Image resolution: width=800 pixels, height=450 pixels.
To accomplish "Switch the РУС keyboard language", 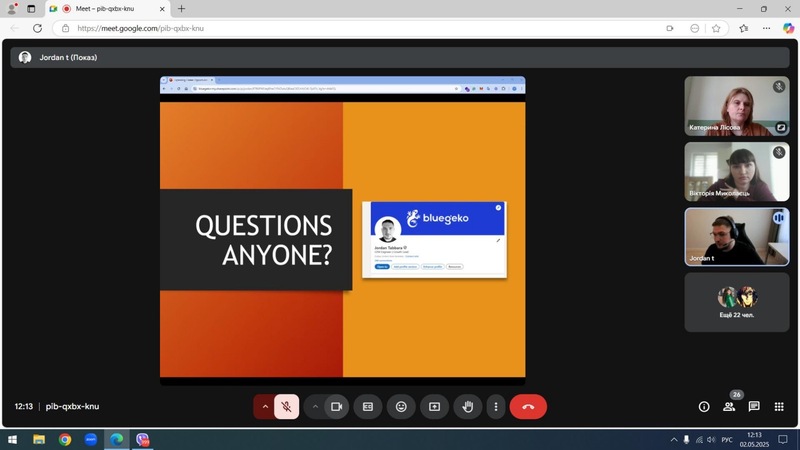I will (x=727, y=439).
